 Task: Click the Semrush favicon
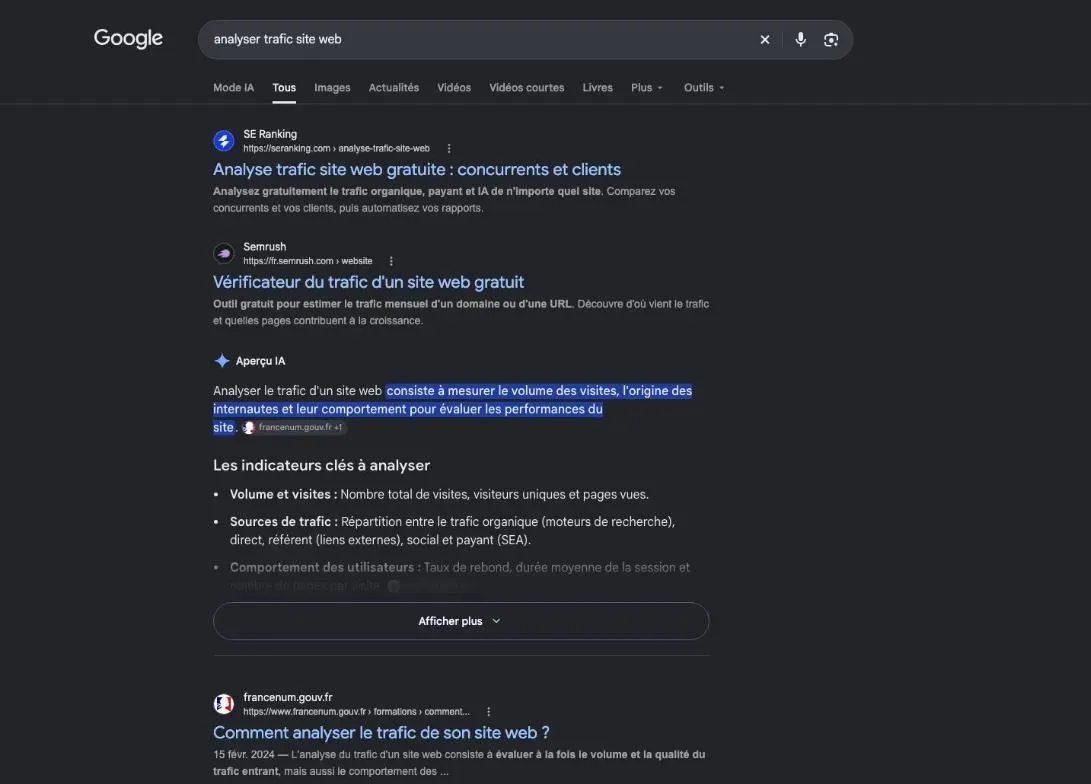(x=223, y=253)
